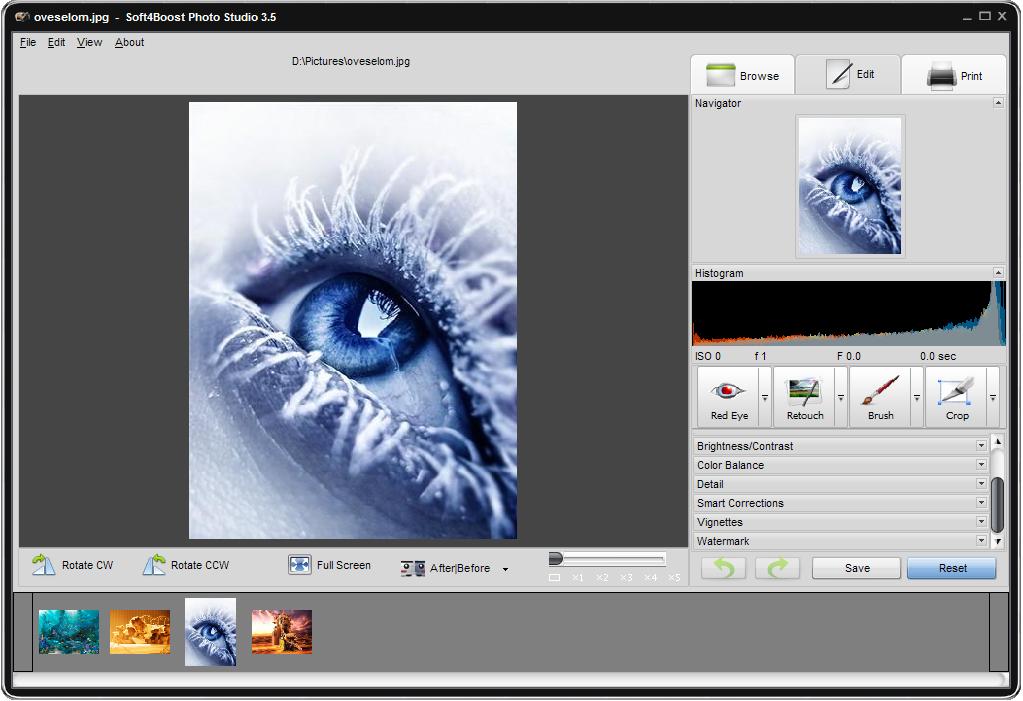Viewport: 1023px width, 701px height.
Task: Click the green redo arrow
Action: pos(777,568)
